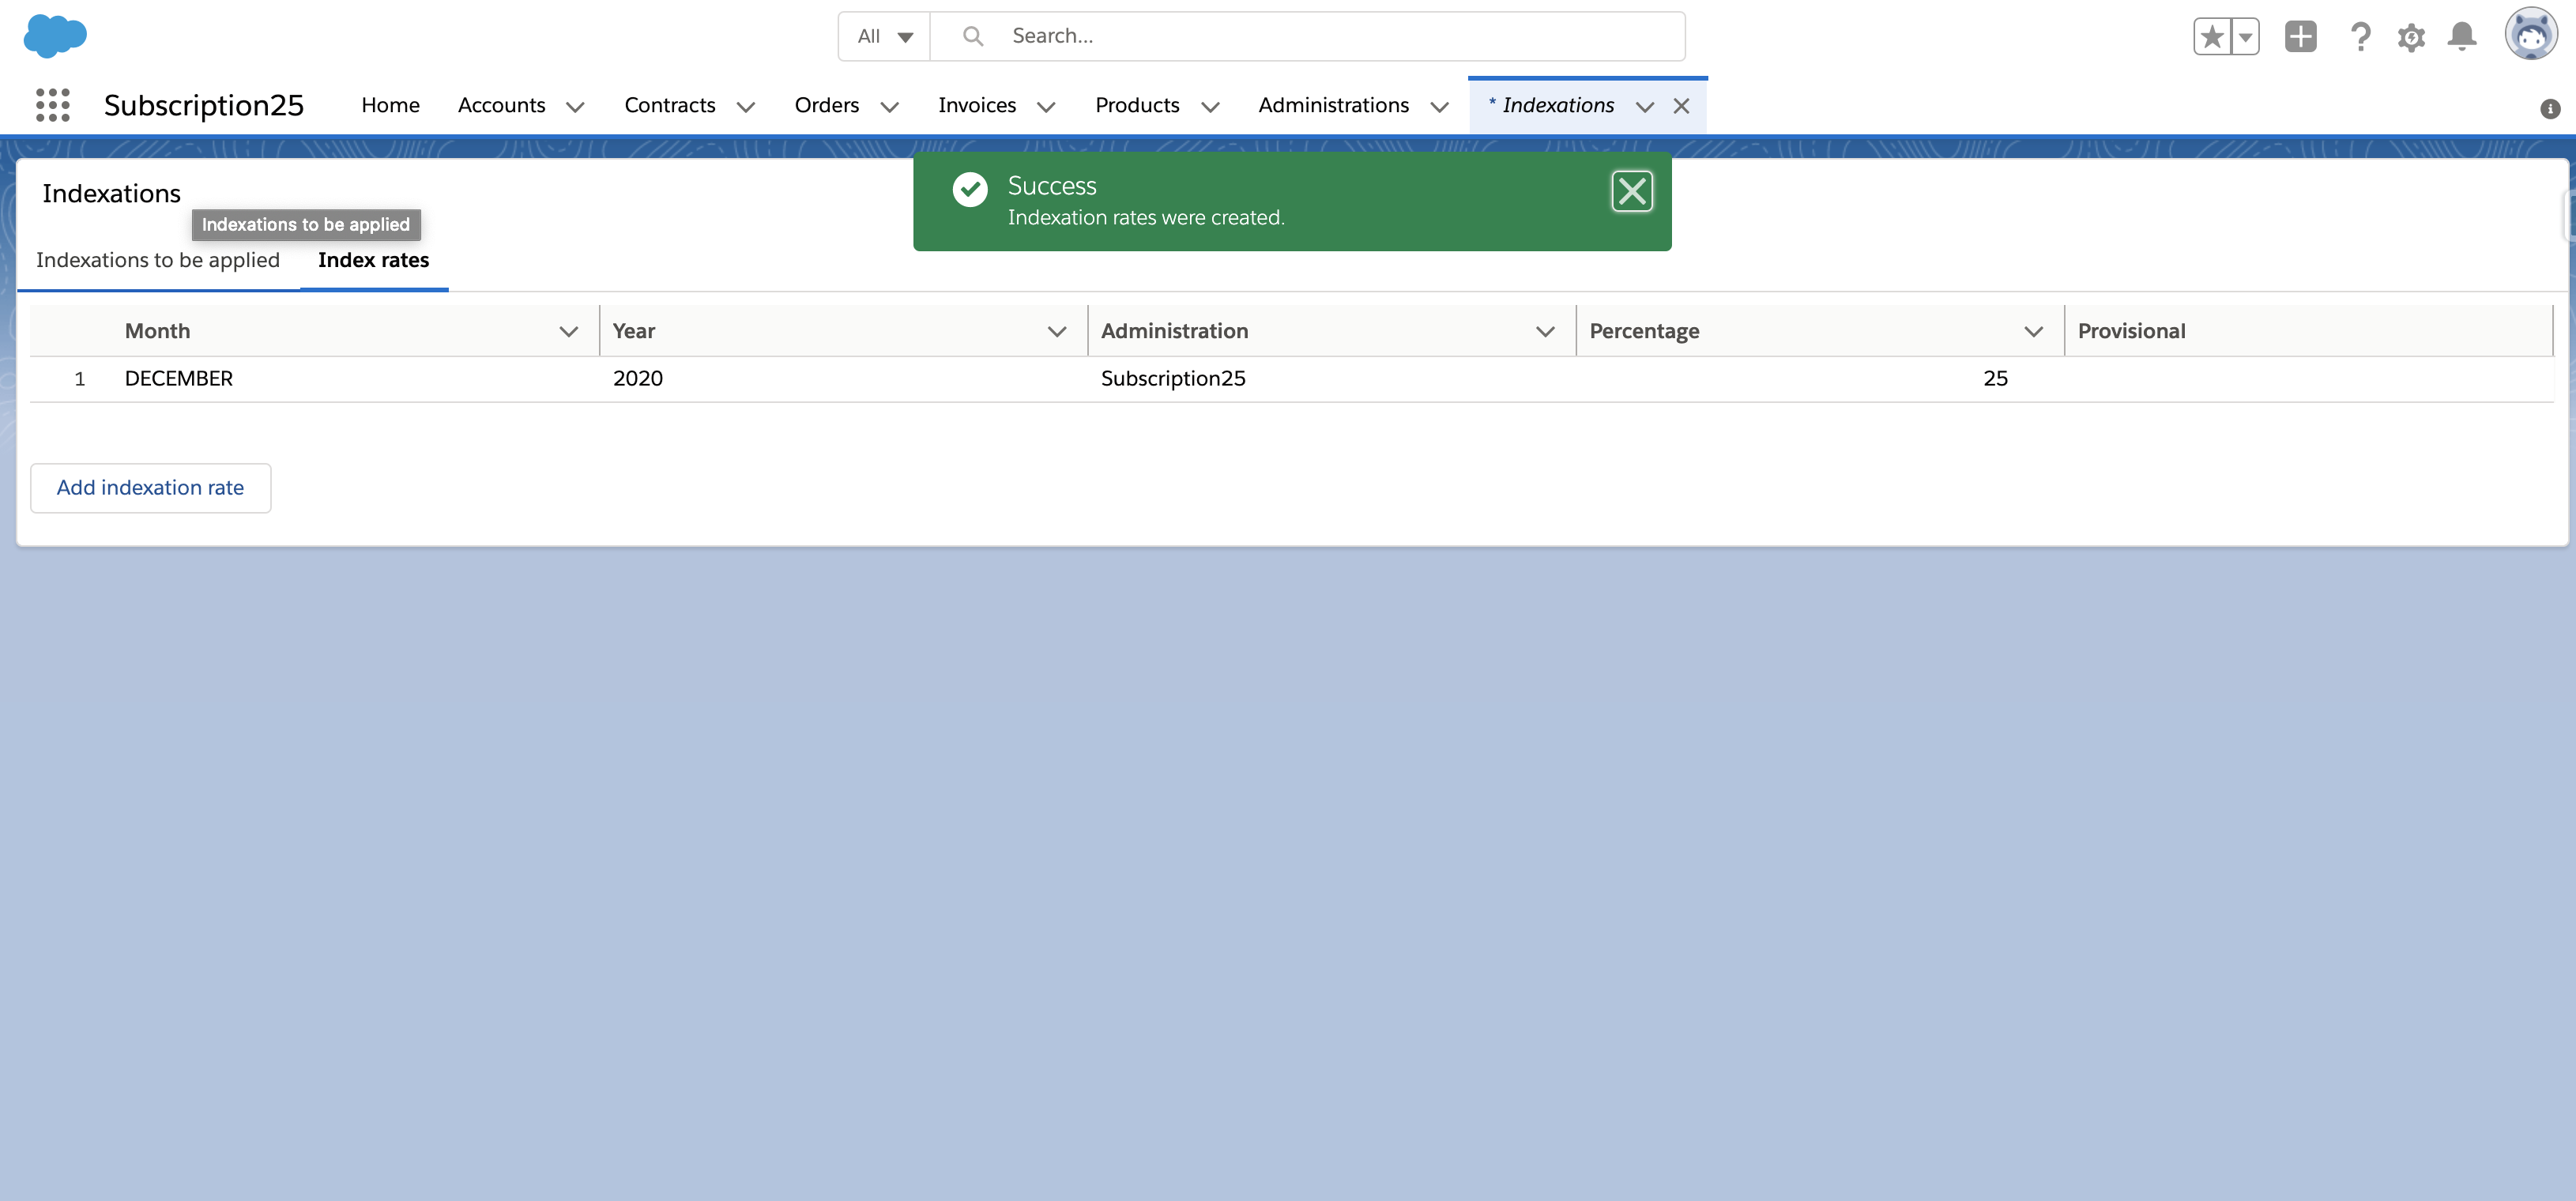Open the user profile avatar
The height and width of the screenshot is (1201, 2576).
[2530, 35]
